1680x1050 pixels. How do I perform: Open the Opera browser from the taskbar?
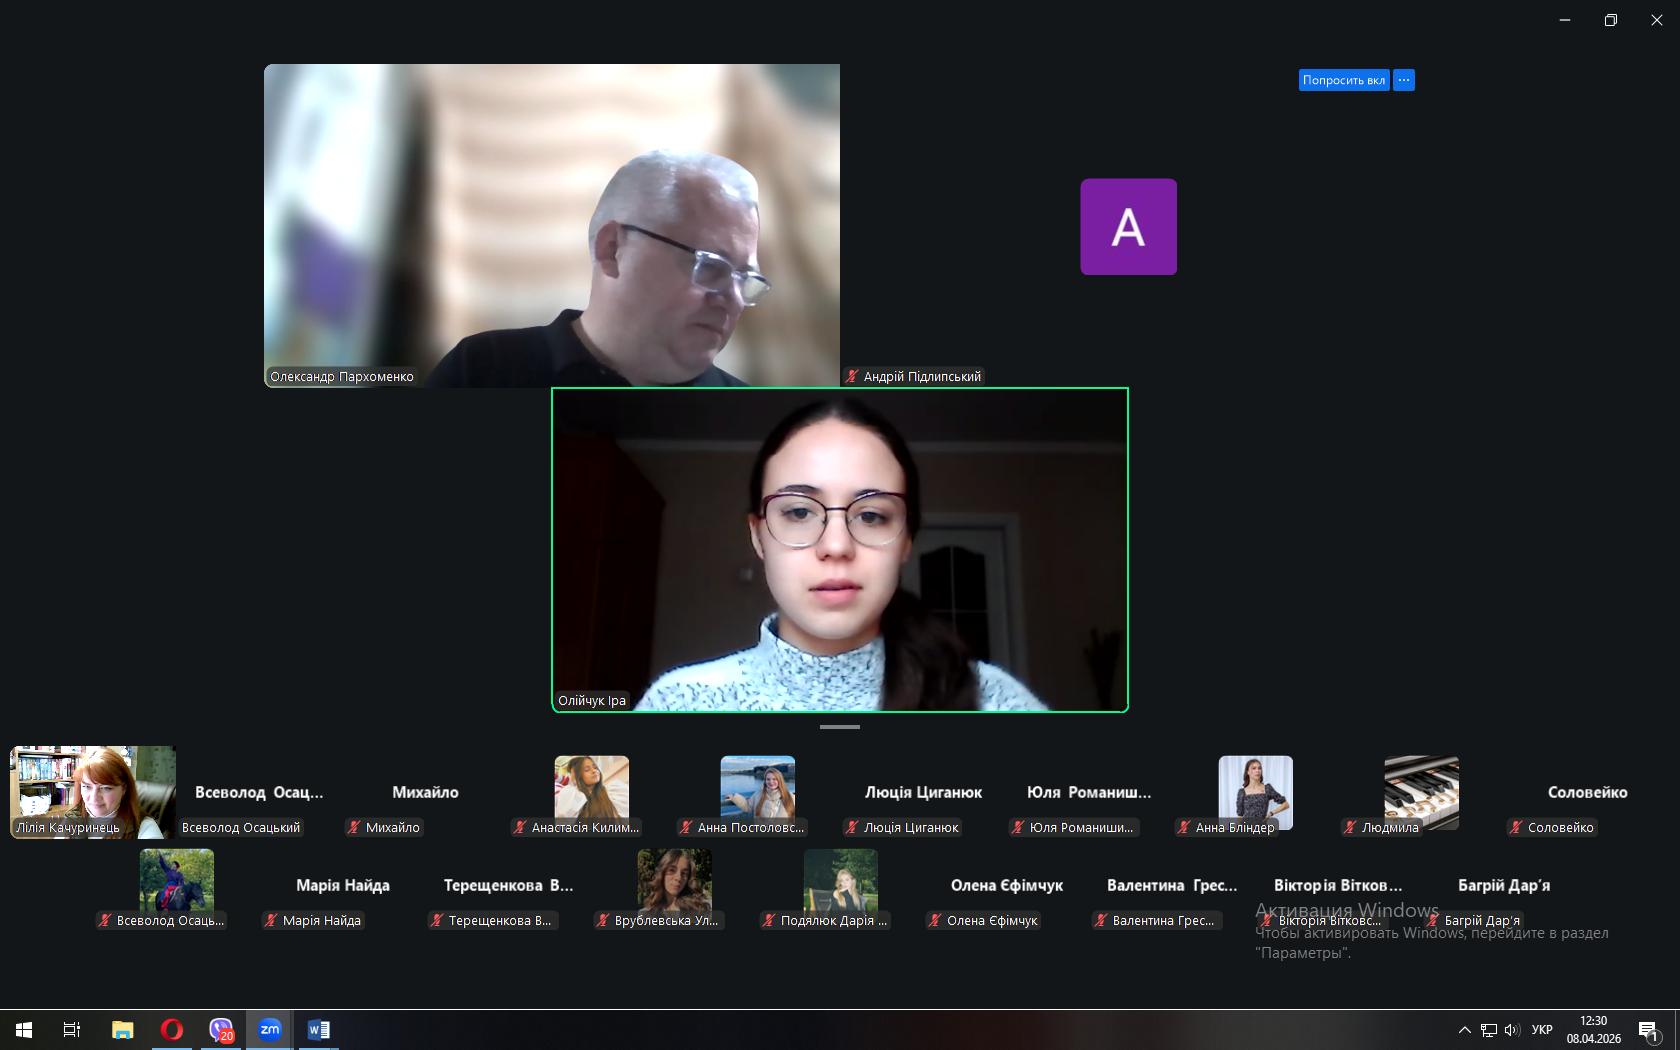click(172, 1029)
